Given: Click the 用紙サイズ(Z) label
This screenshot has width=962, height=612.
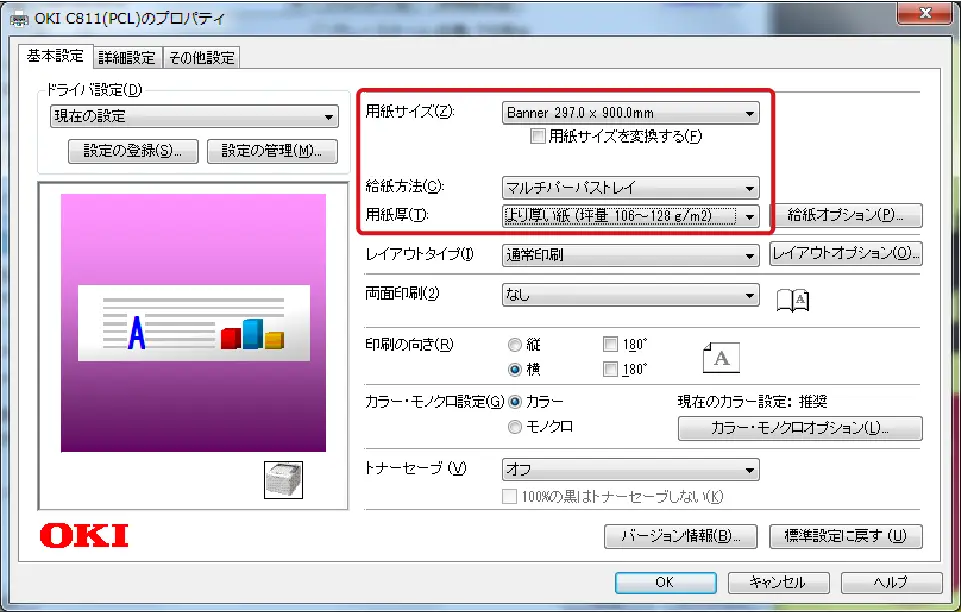Looking at the screenshot, I should pyautogui.click(x=409, y=112).
